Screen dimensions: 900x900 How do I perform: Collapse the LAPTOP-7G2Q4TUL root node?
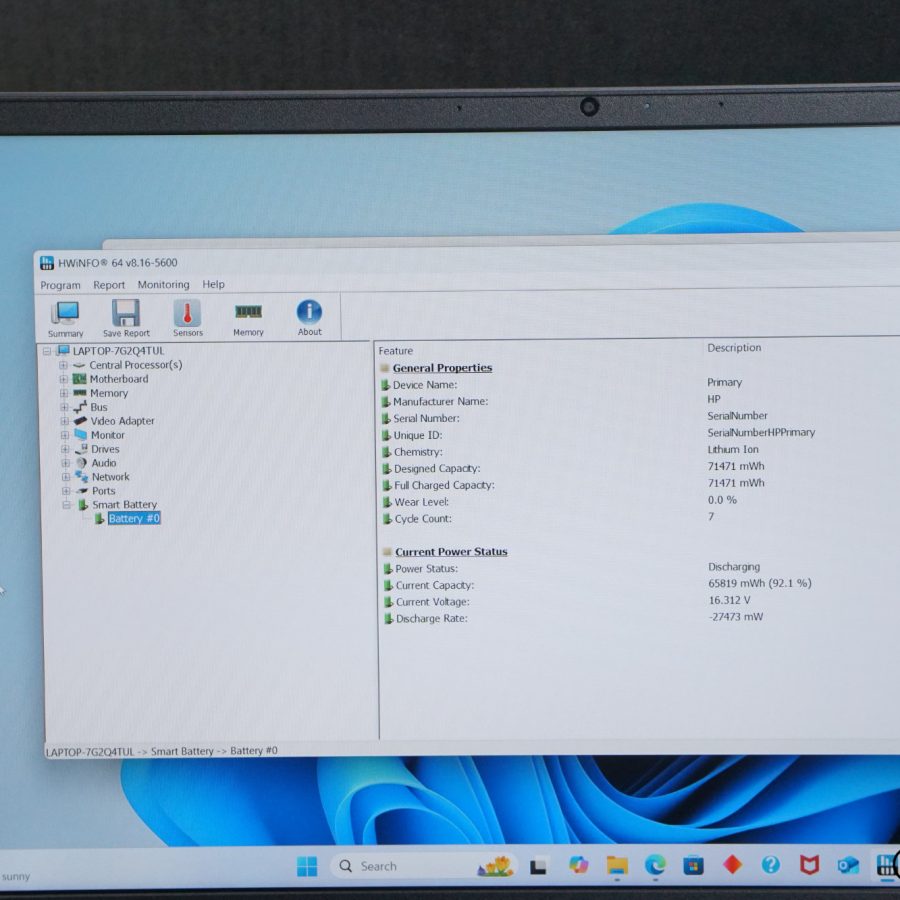click(46, 351)
